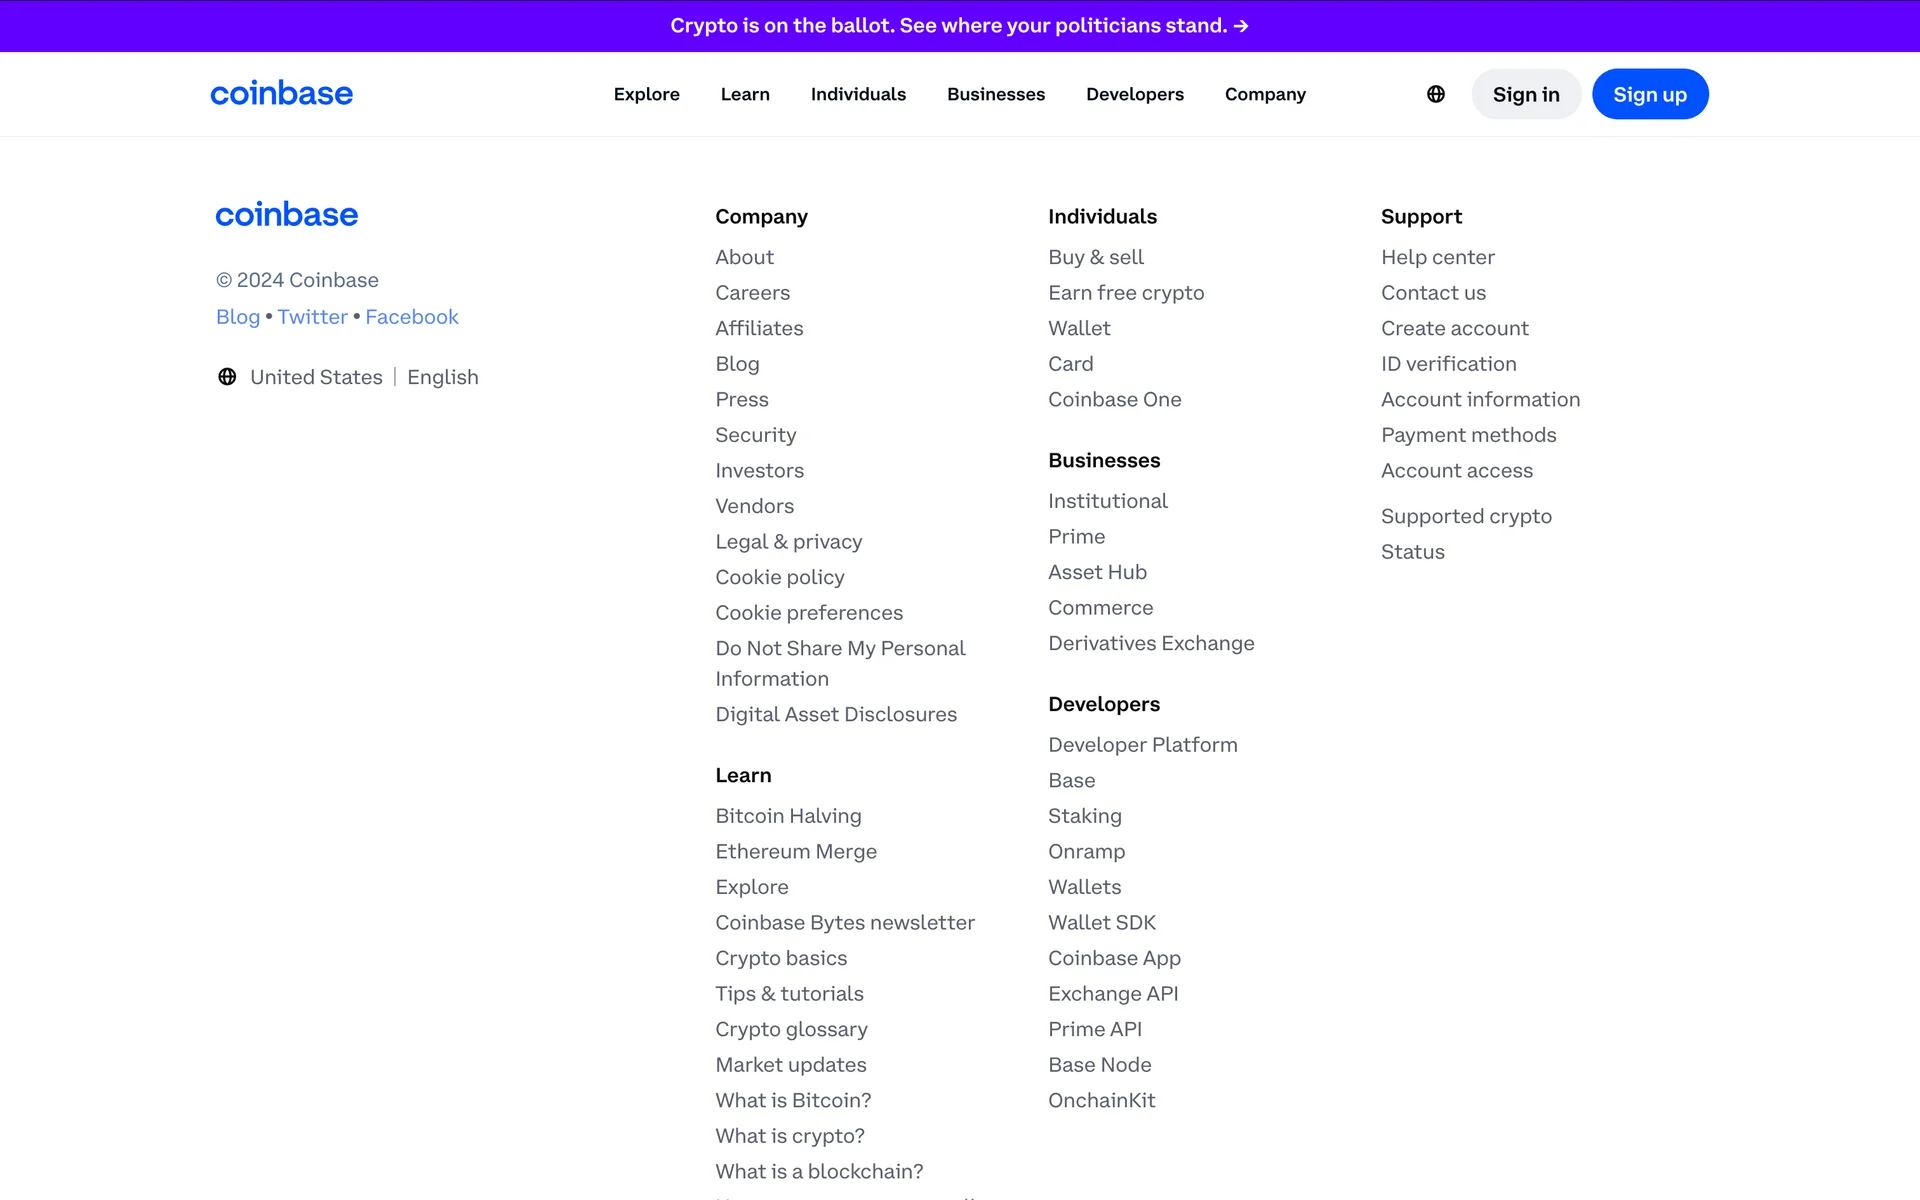Expand the Company navigation menu
This screenshot has width=1920, height=1200.
pyautogui.click(x=1265, y=94)
